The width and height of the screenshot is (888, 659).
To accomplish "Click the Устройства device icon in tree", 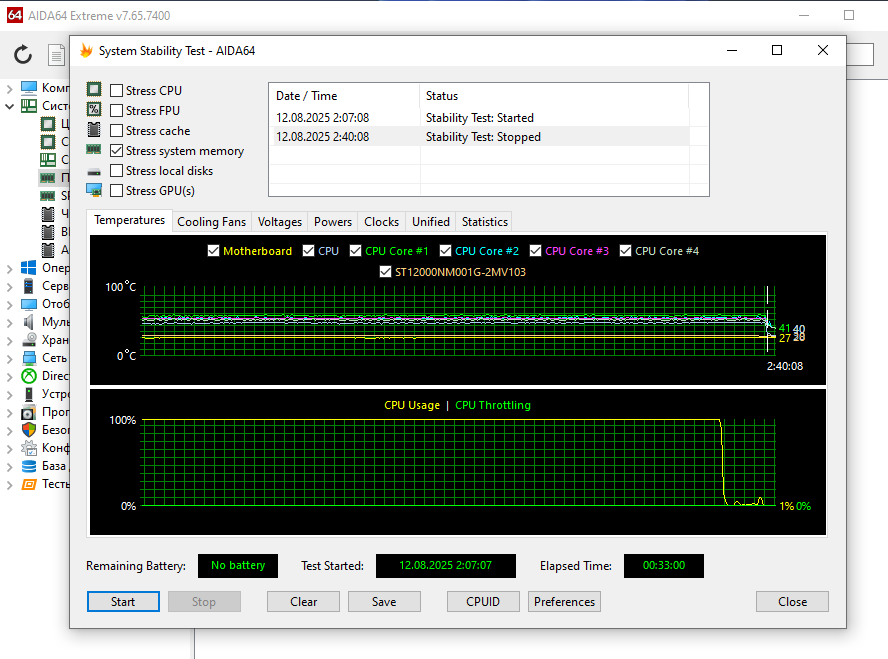I will click(x=29, y=394).
